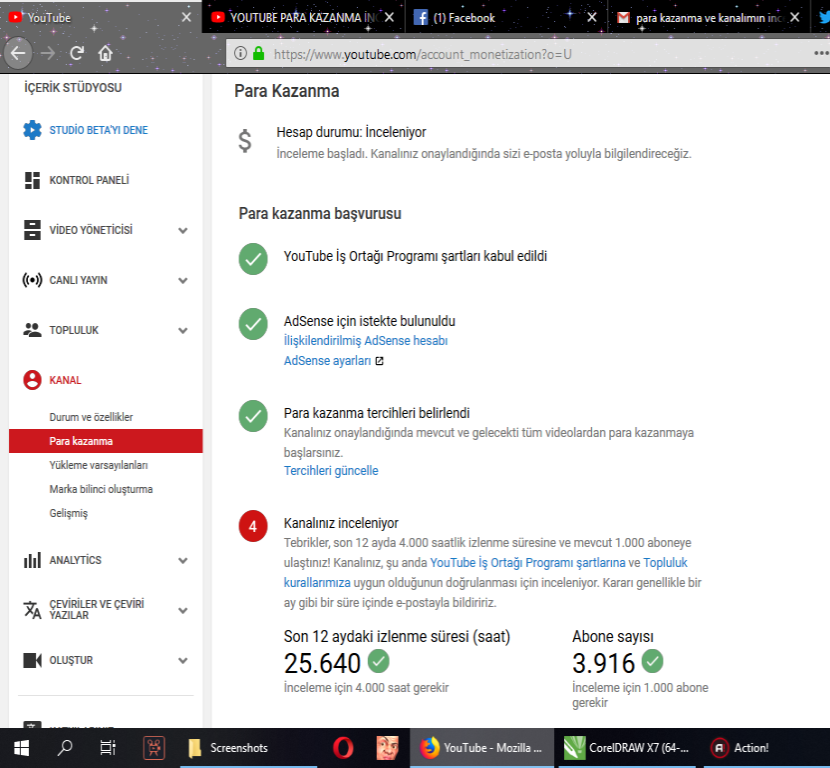Viewport: 830px width, 768px height.
Task: Expand the Çeviriler ve Çeviri Yazılar chevron
Action: pyautogui.click(x=183, y=610)
